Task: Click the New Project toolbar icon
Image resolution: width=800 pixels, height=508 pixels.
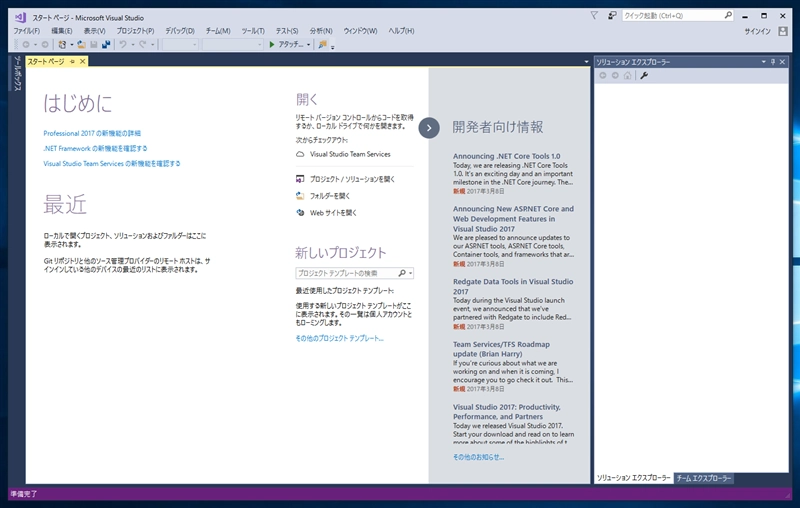Action: click(x=62, y=45)
